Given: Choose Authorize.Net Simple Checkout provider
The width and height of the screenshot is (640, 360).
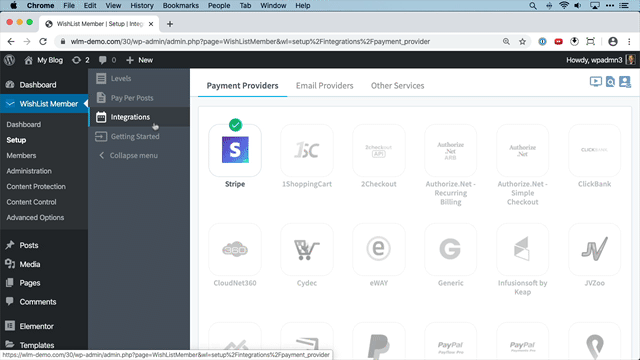Looking at the screenshot, I should click(x=522, y=150).
